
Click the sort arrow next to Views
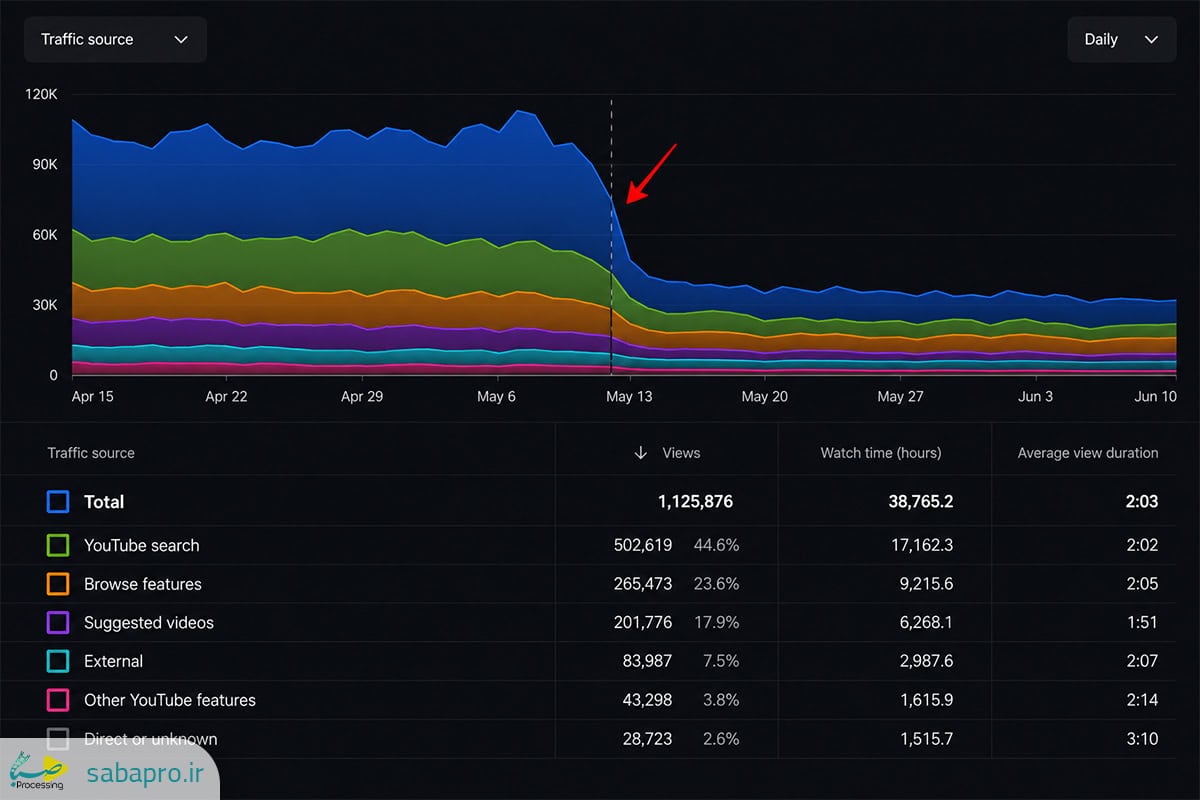click(640, 453)
